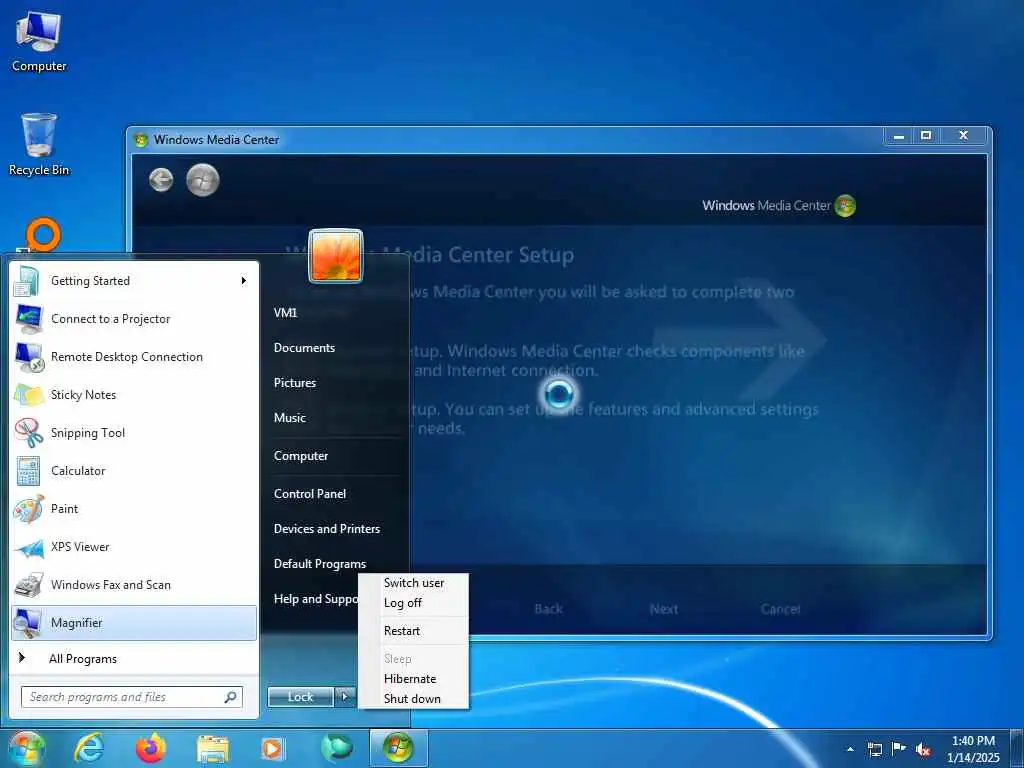The image size is (1024, 768).
Task: Click the Magnifier icon
Action: coord(28,623)
